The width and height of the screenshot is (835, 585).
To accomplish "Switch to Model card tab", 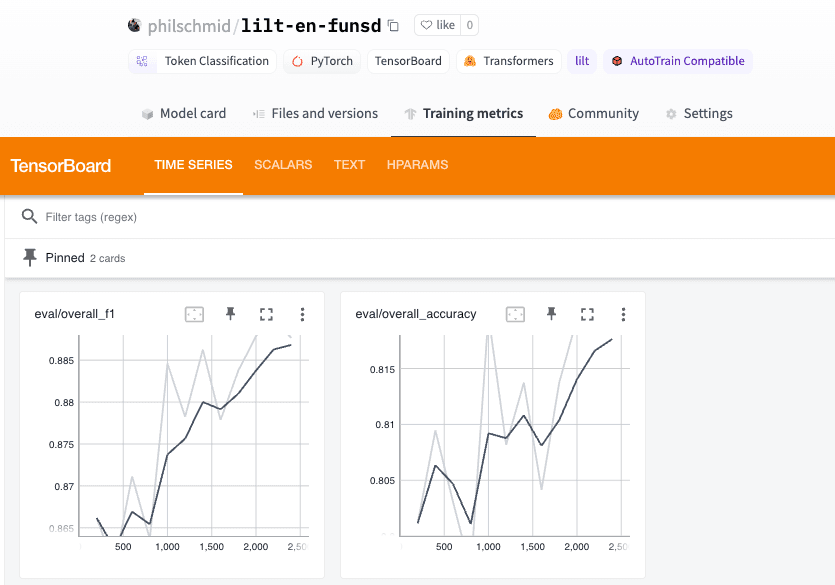I will [x=184, y=113].
